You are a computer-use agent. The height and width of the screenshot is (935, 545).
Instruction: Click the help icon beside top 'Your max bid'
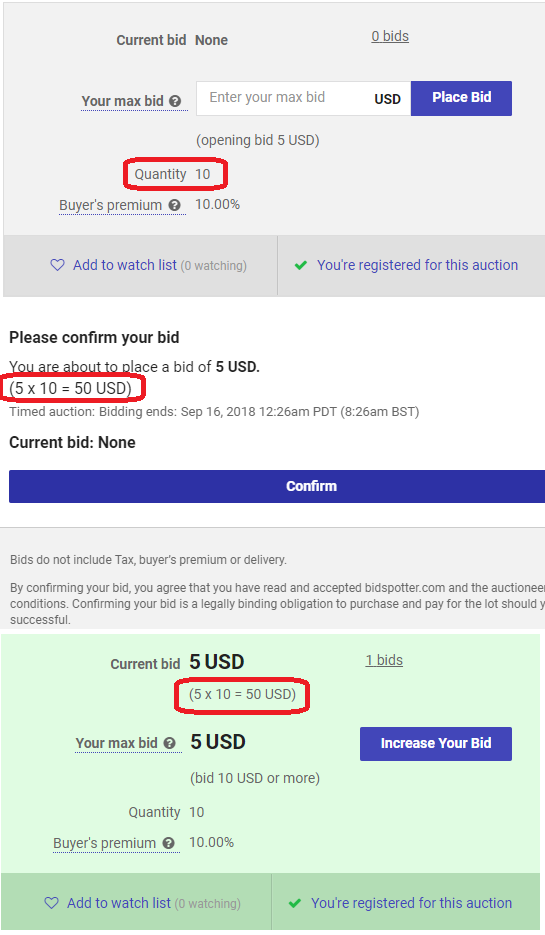[175, 101]
